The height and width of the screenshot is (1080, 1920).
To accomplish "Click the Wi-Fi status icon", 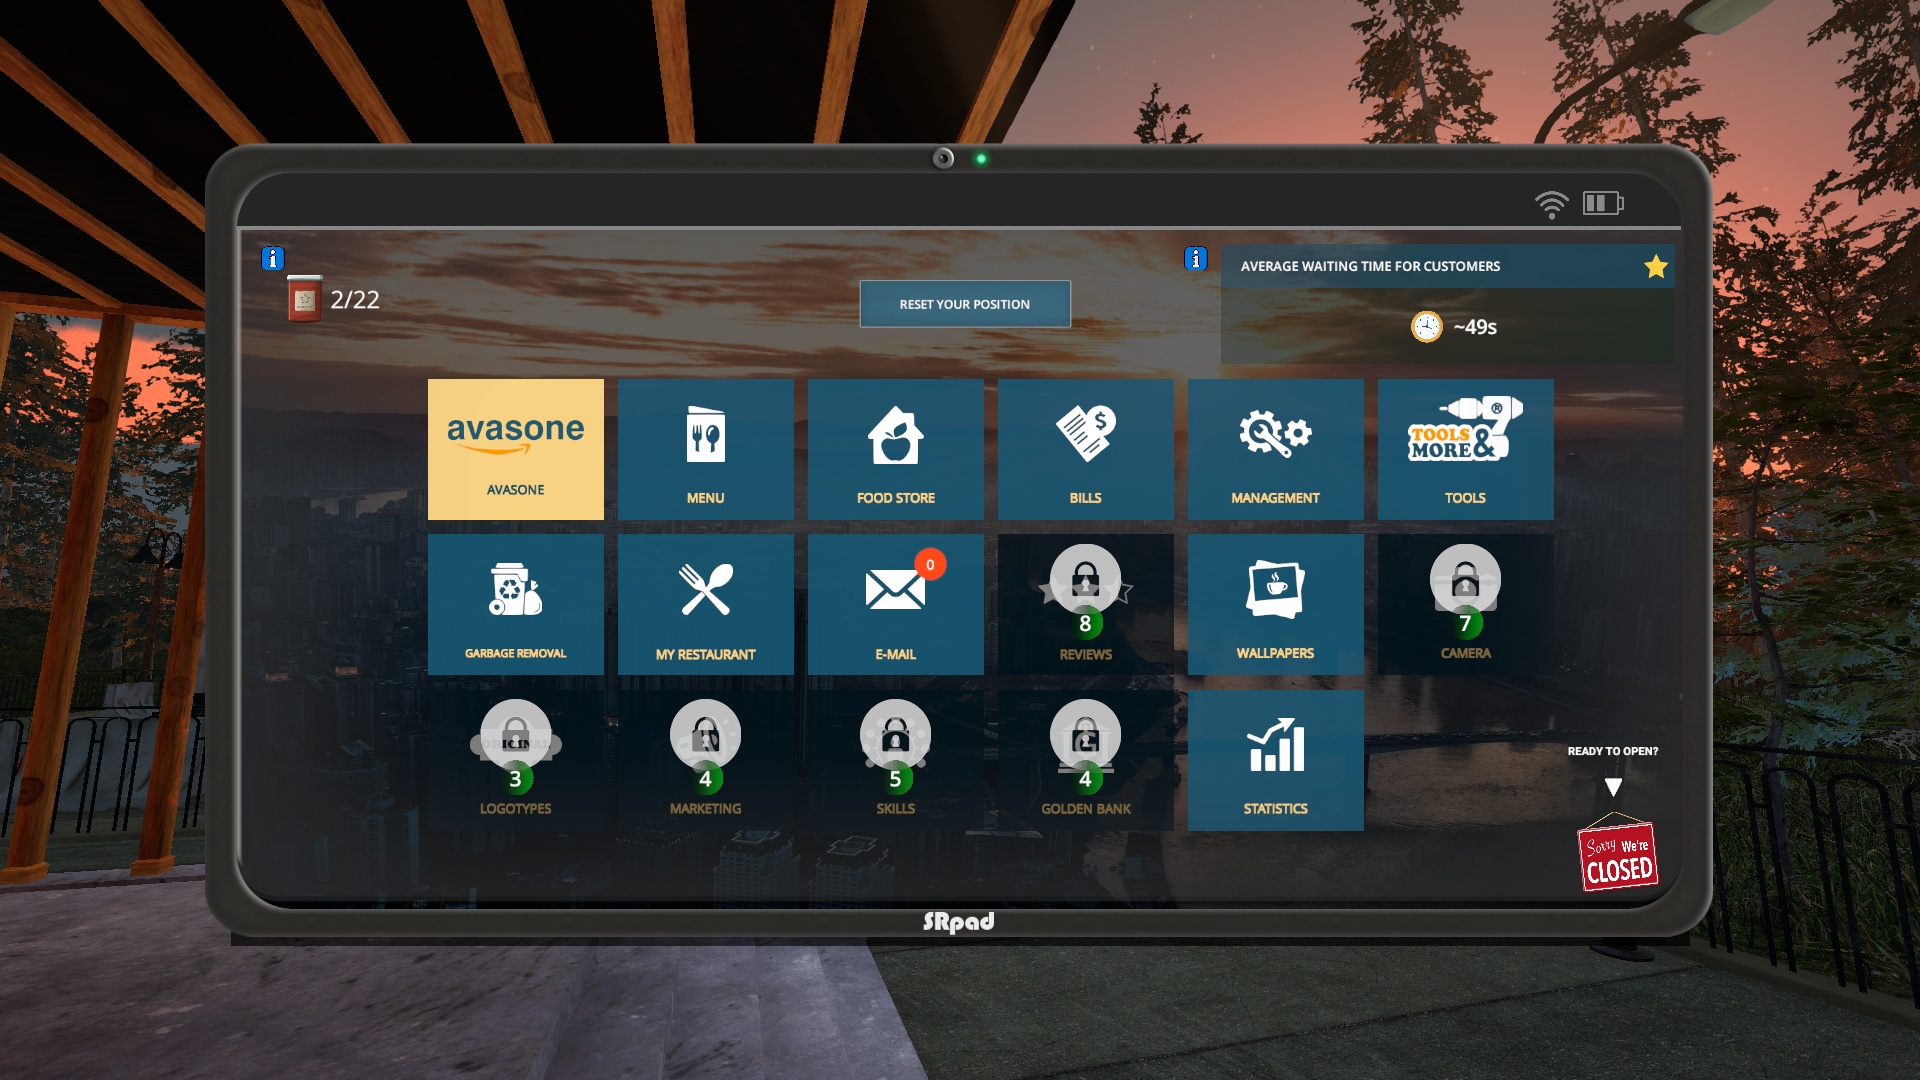I will click(1551, 201).
